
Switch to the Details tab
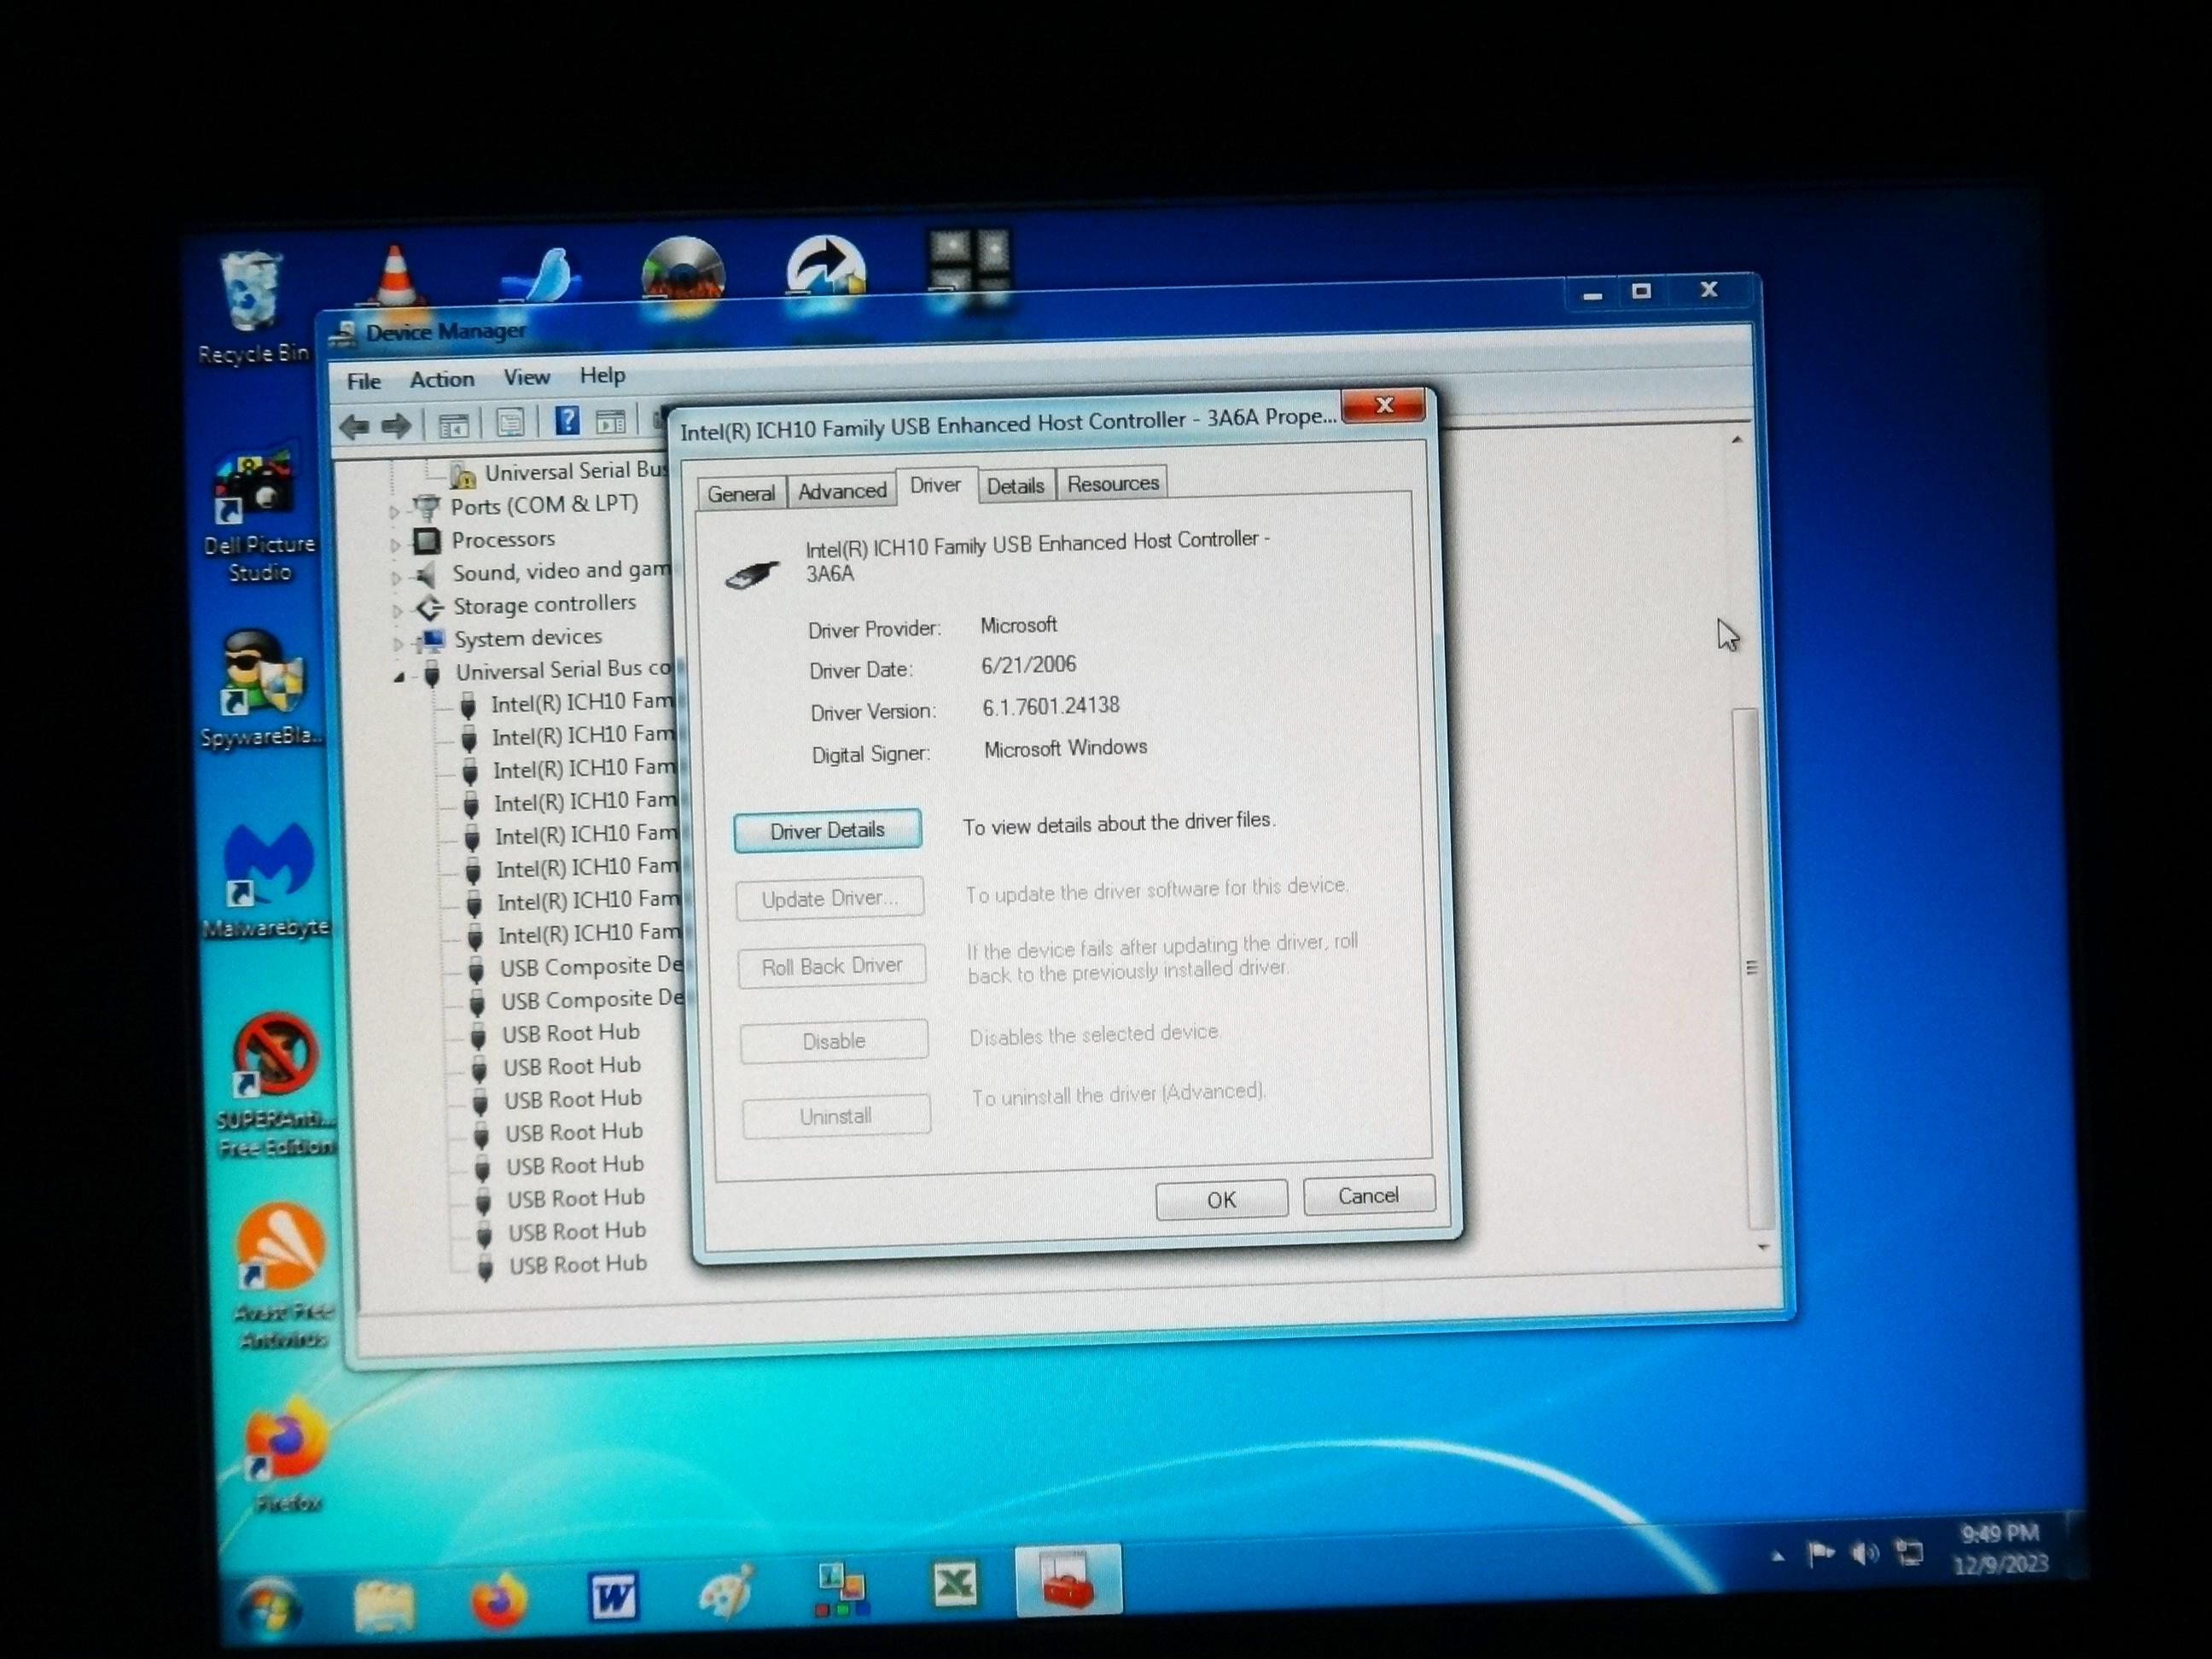1015,486
